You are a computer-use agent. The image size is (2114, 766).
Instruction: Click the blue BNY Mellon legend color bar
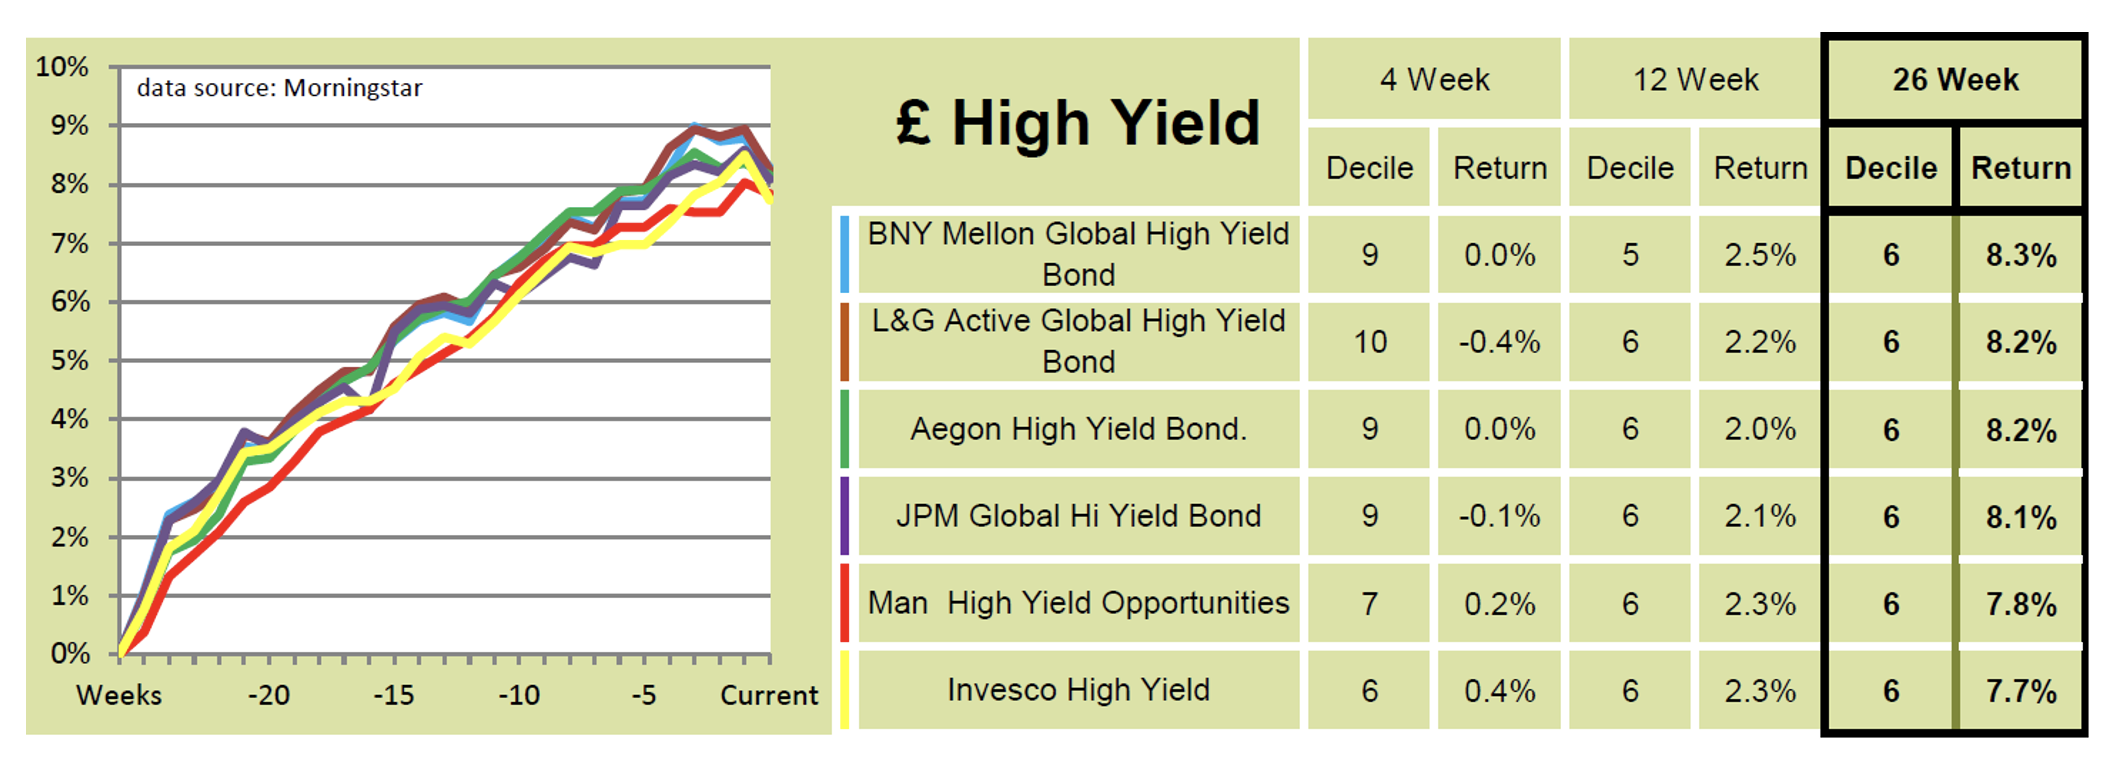click(x=845, y=254)
